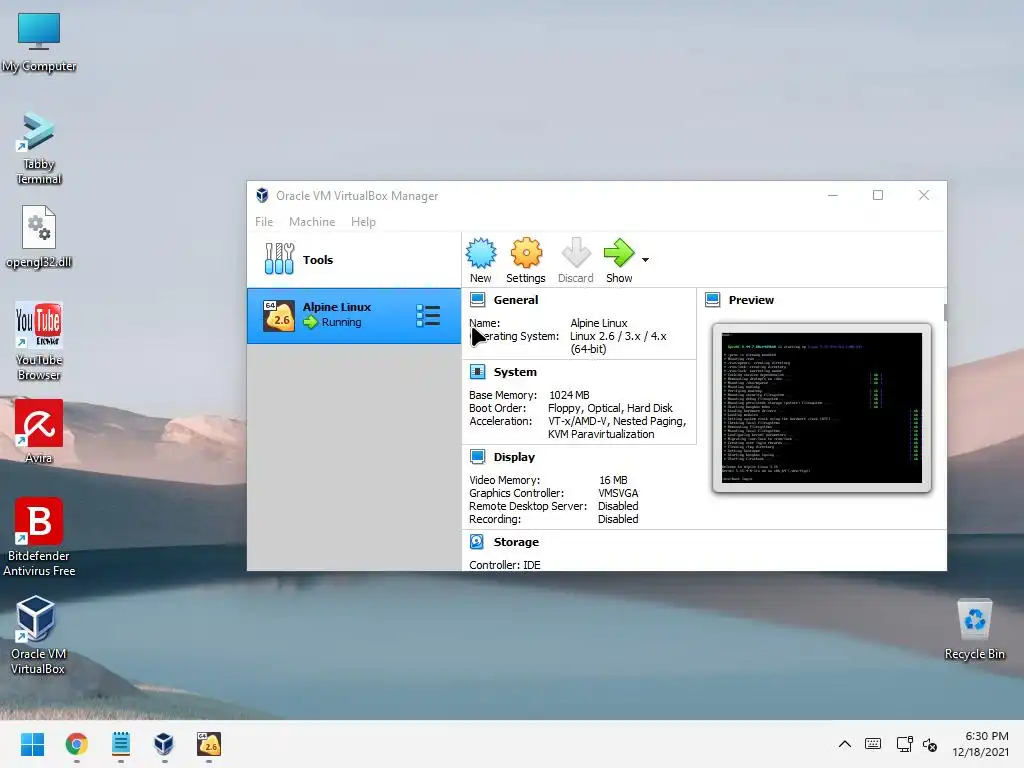Click the VirtualBox title bar logo icon
This screenshot has width=1024, height=768.
point(263,195)
